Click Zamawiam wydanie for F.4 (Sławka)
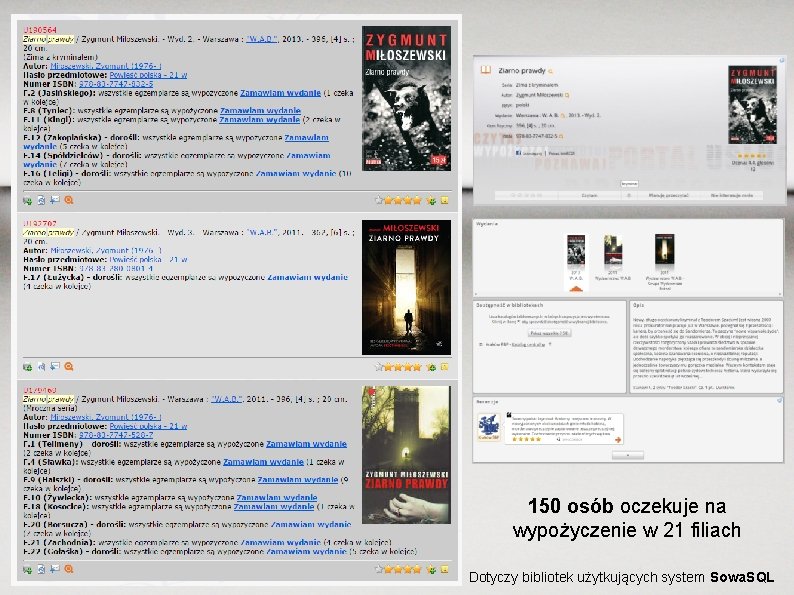This screenshot has width=794, height=595. (x=263, y=462)
